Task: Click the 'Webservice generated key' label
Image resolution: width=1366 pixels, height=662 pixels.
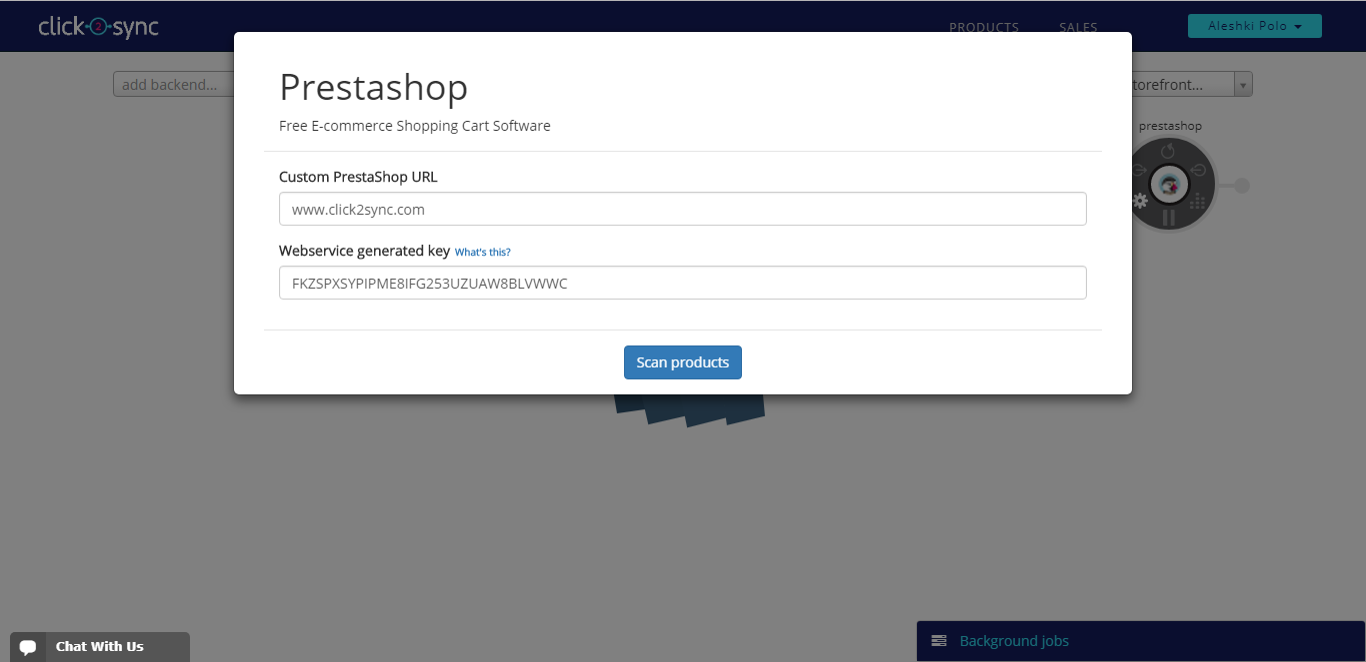Action: click(x=364, y=251)
